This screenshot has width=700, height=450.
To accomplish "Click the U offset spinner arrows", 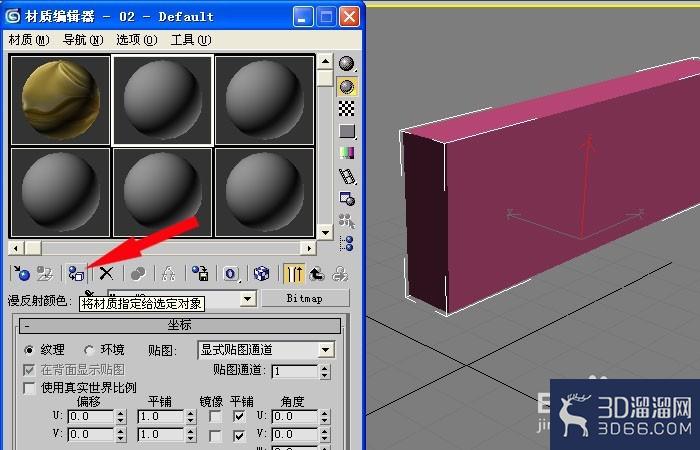I will 121,417.
